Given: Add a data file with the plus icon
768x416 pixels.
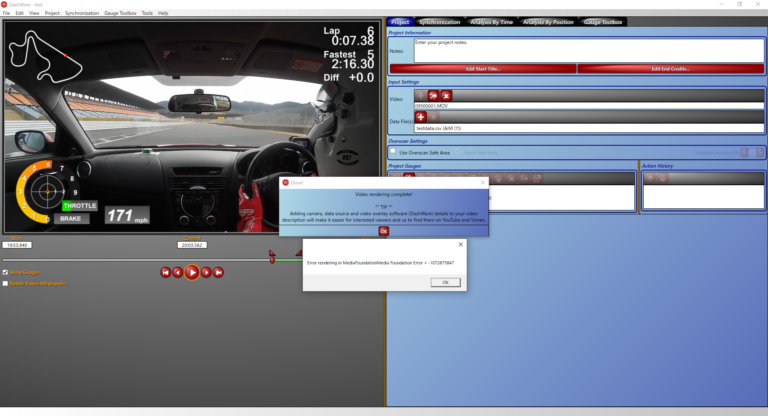Looking at the screenshot, I should 421,117.
